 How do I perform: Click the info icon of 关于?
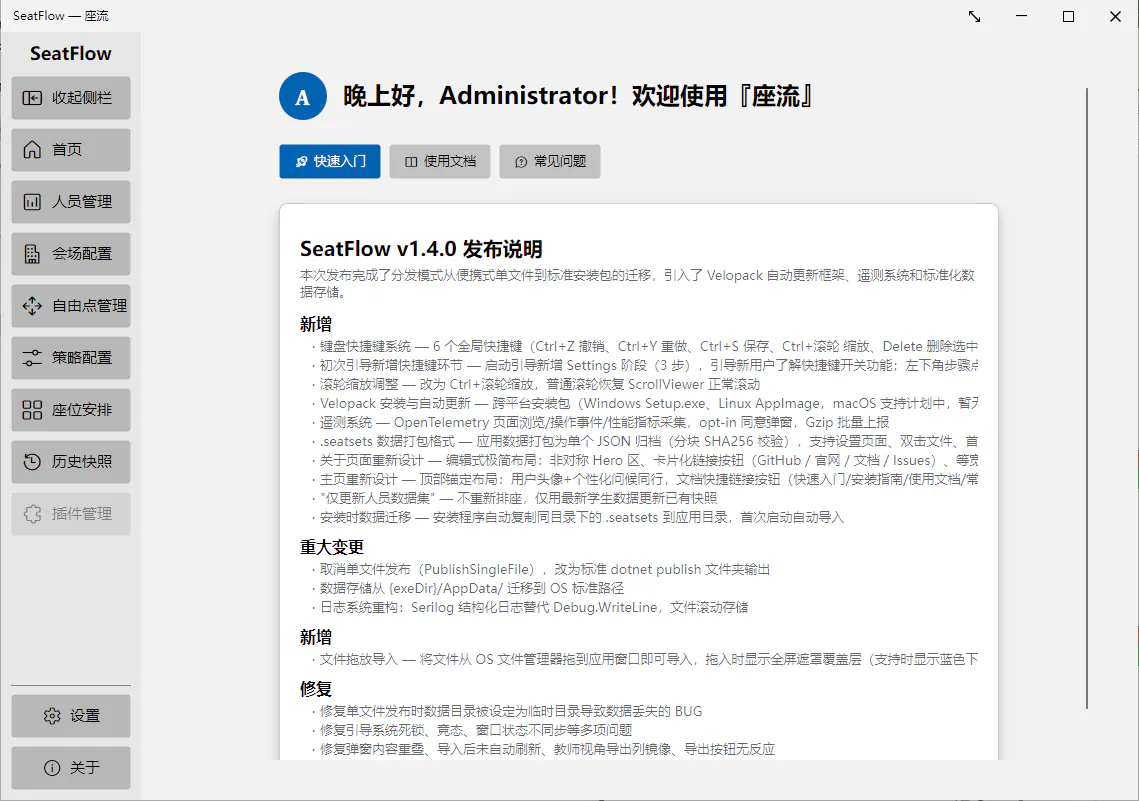coord(52,768)
